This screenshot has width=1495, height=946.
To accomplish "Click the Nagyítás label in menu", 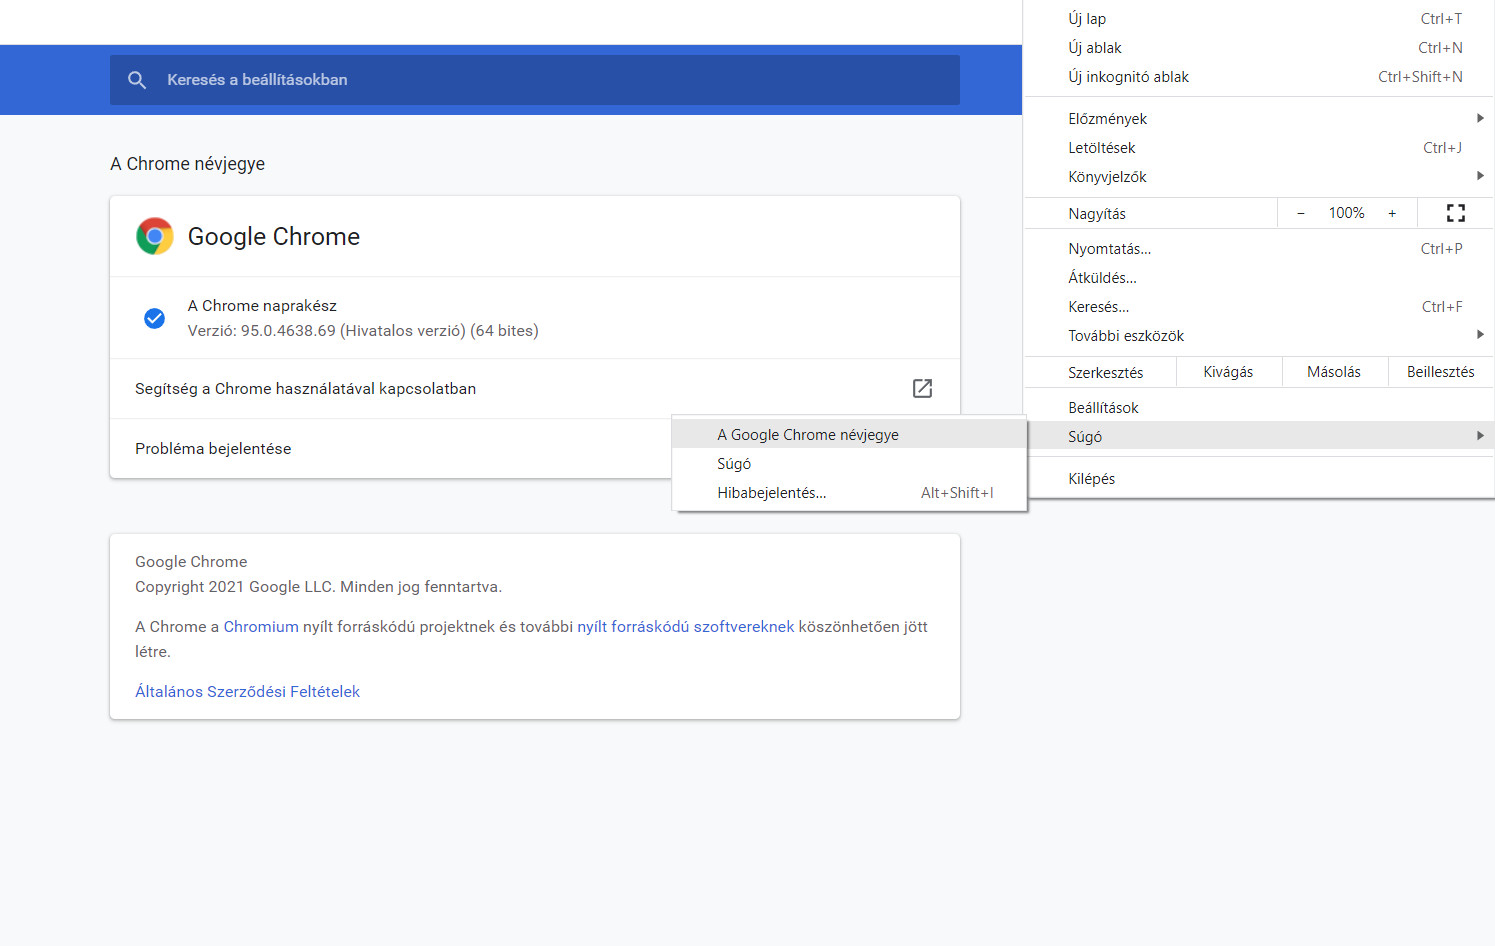I will [x=1096, y=214].
